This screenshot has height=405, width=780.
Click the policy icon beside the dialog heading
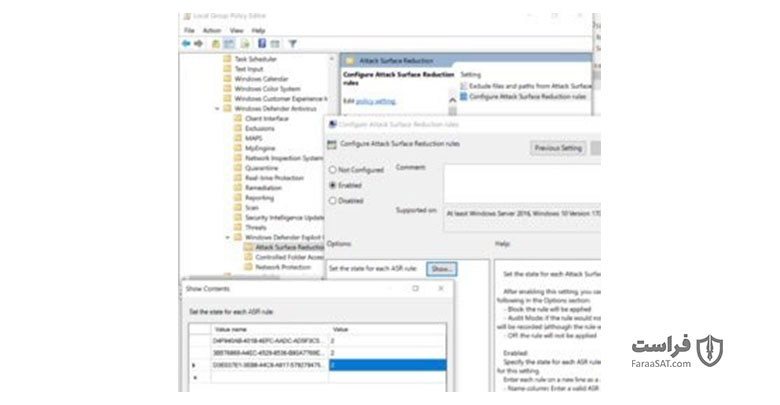click(332, 144)
